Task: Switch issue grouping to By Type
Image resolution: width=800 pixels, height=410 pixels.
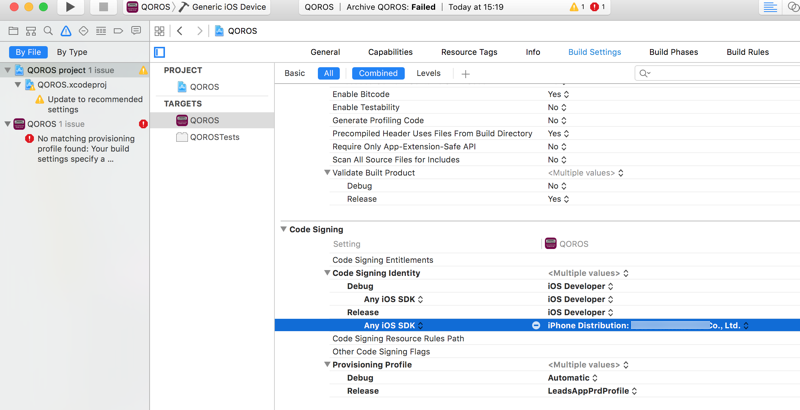Action: [x=72, y=52]
